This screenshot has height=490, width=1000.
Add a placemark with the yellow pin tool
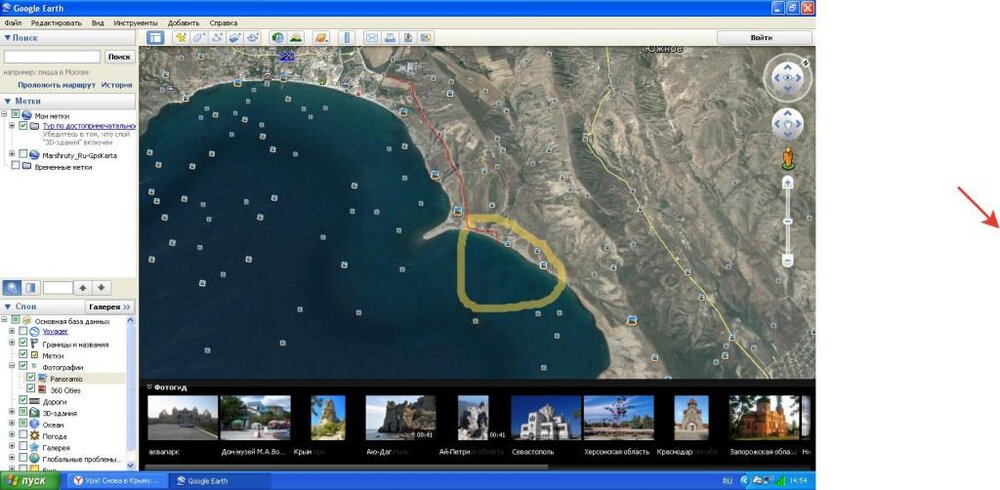click(x=181, y=38)
